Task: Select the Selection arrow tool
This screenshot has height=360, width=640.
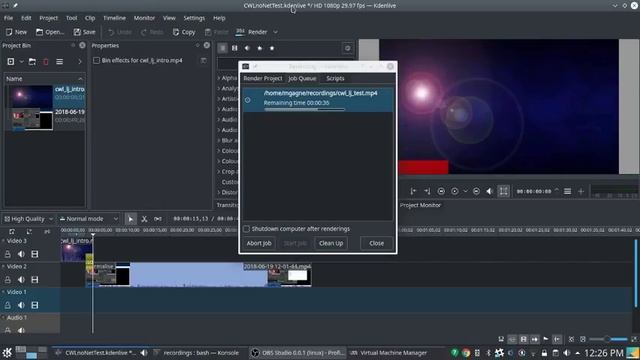Action: point(131,219)
